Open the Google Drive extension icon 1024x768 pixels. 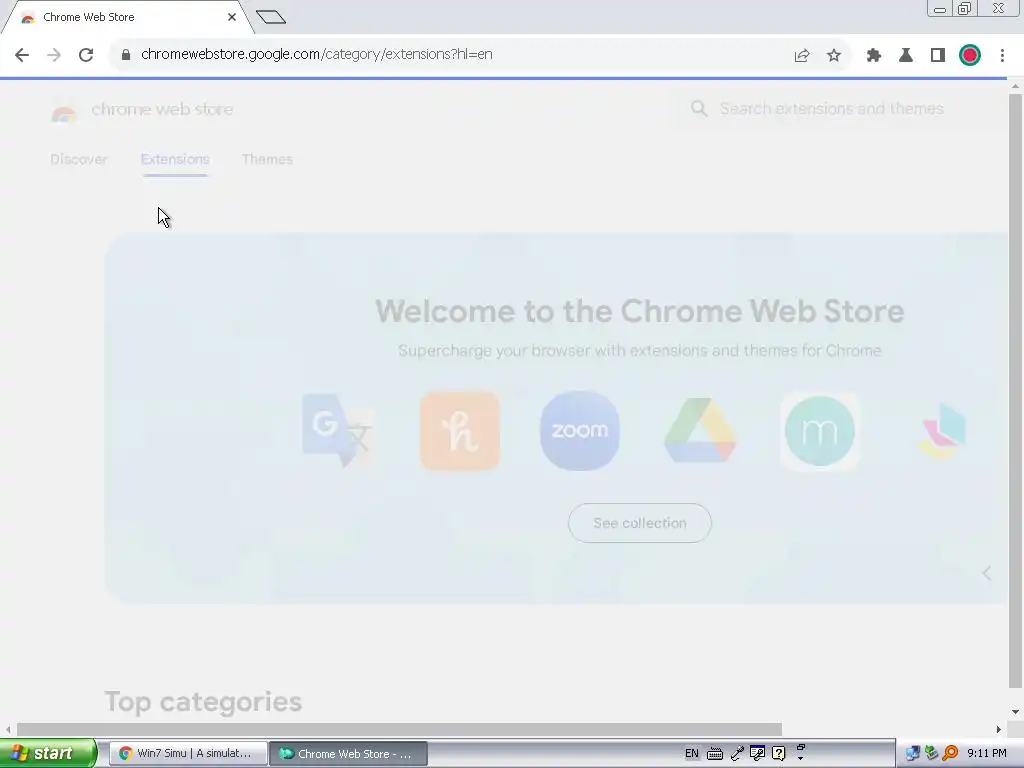coord(700,431)
